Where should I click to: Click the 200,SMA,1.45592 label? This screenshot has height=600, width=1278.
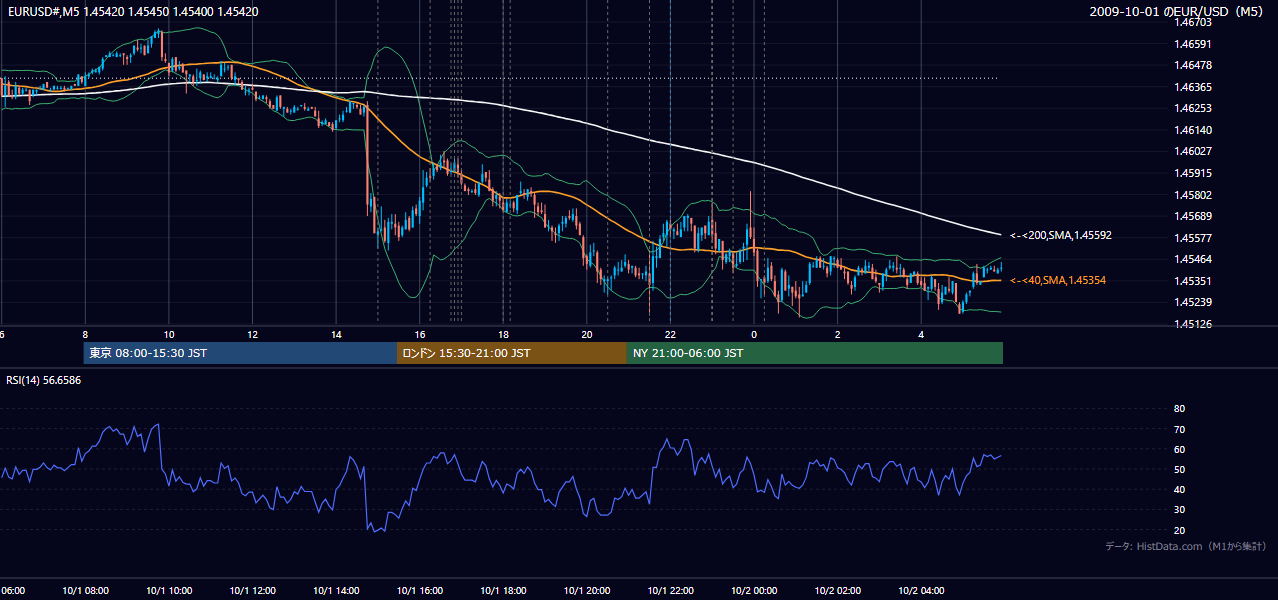tap(1061, 236)
